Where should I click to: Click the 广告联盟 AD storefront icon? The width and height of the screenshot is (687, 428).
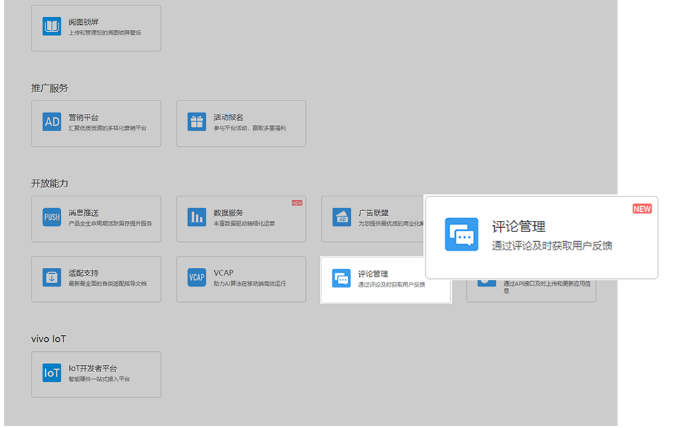click(342, 217)
